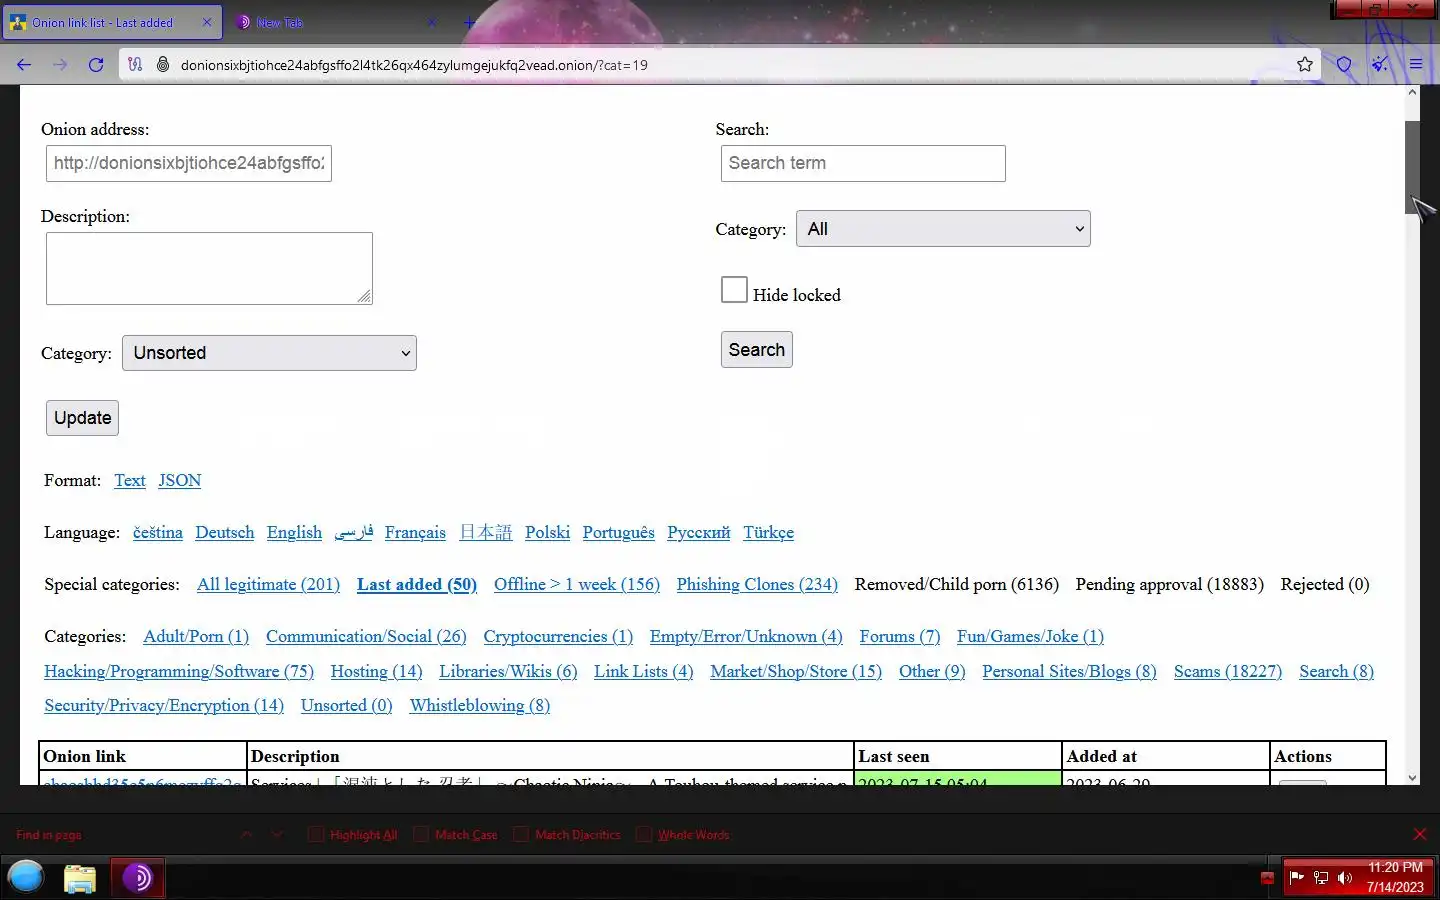The width and height of the screenshot is (1440, 900).
Task: Reload the current onion page
Action: (x=96, y=65)
